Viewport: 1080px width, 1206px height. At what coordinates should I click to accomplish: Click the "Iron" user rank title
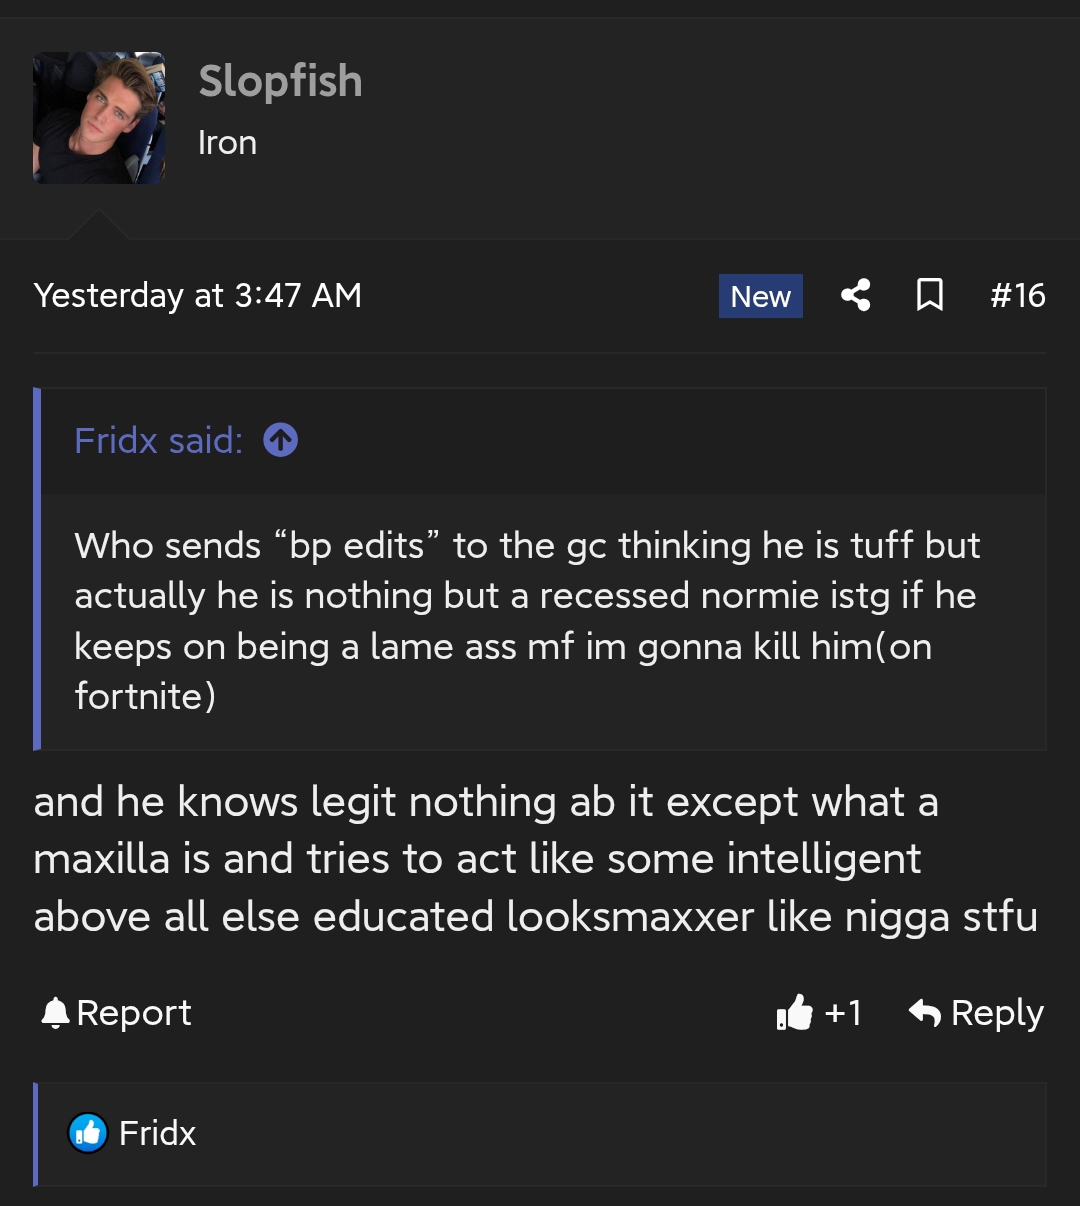[227, 143]
